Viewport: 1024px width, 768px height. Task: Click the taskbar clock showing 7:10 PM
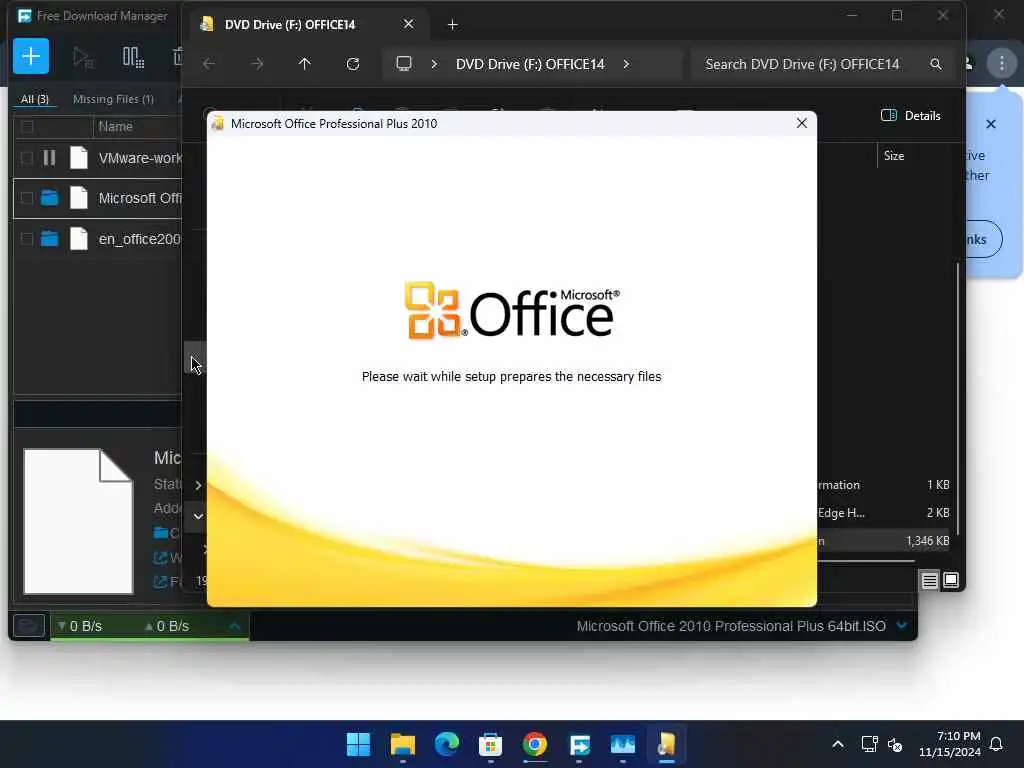tap(950, 744)
